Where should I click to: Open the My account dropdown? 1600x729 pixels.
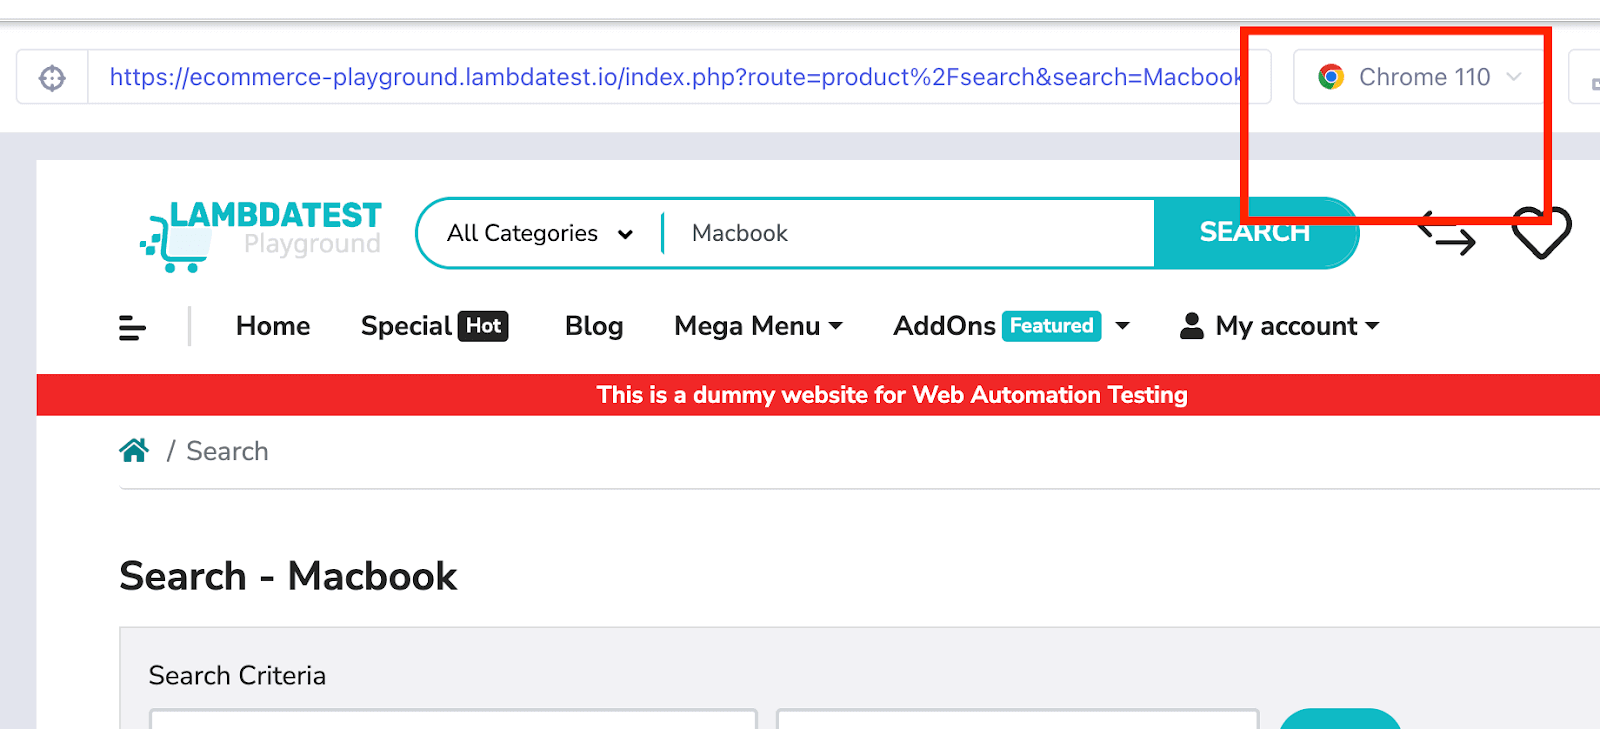coord(1280,326)
